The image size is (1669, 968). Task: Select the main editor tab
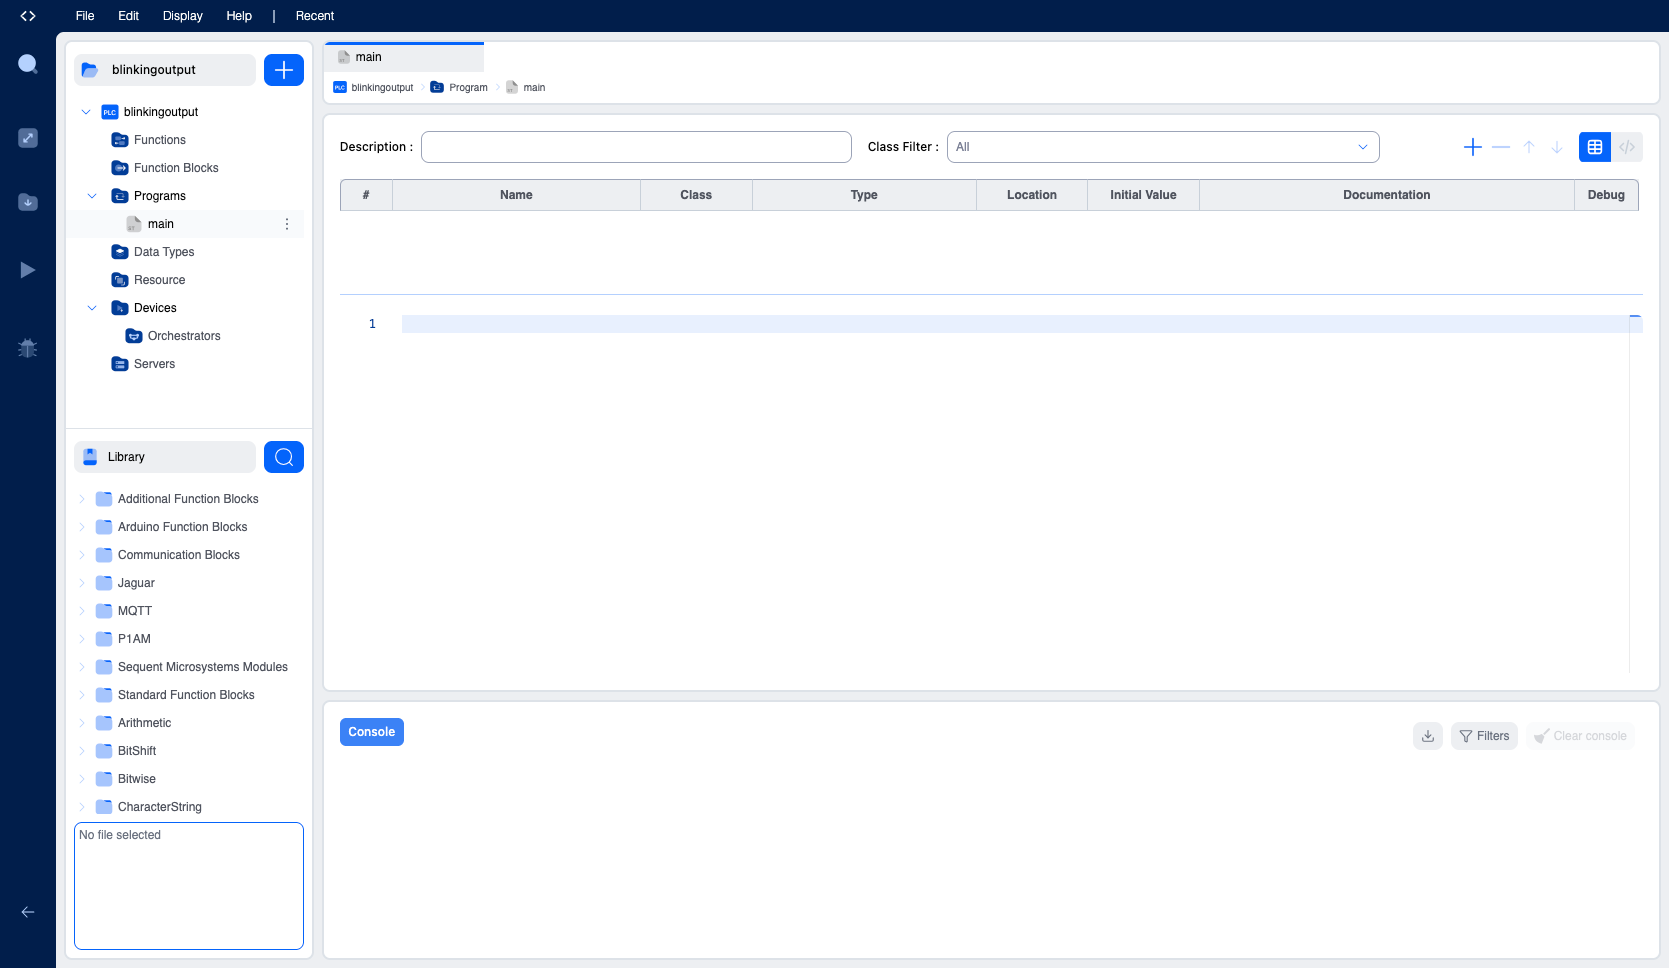pos(404,57)
